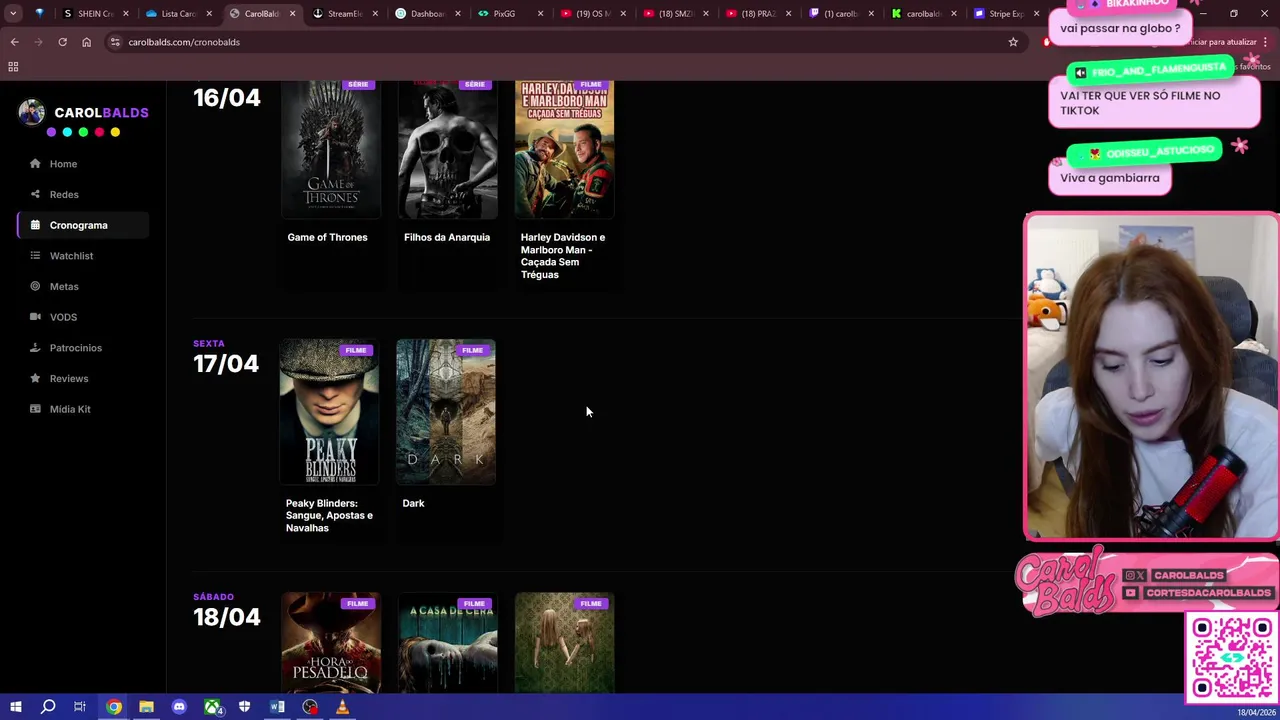Screen dimensions: 1280x720
Task: Click the browser home icon
Action: (x=86, y=42)
